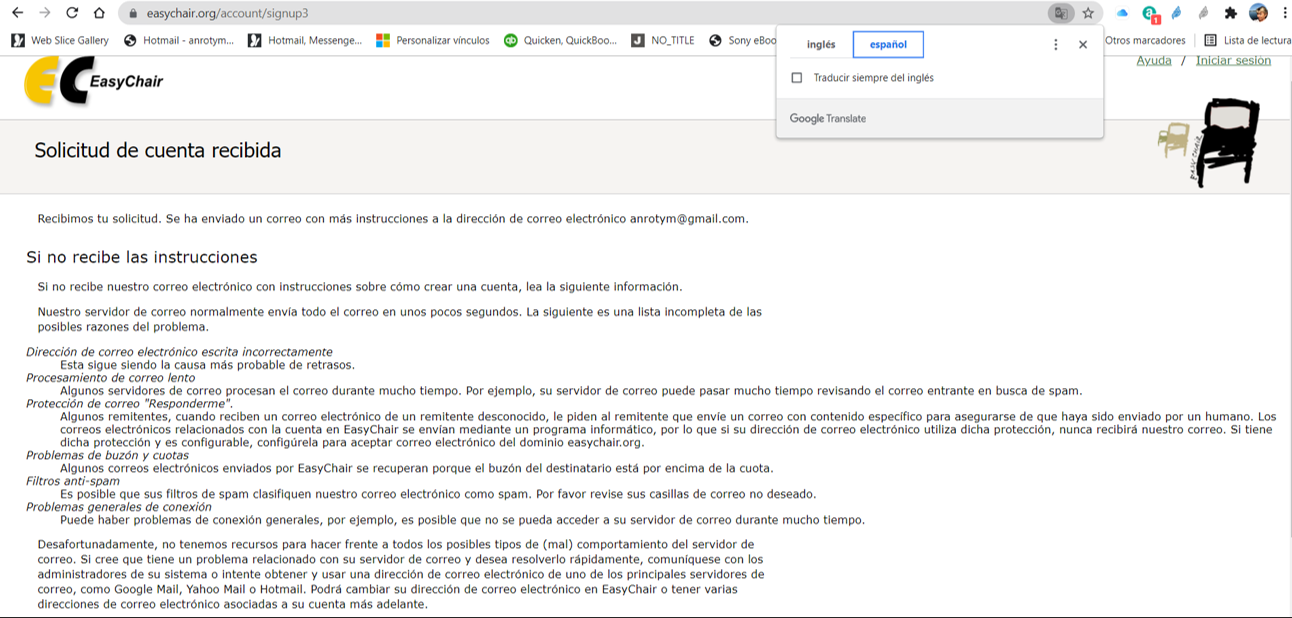Click the email address anrotym@gmail.com
This screenshot has width=1292, height=618.
click(x=687, y=219)
